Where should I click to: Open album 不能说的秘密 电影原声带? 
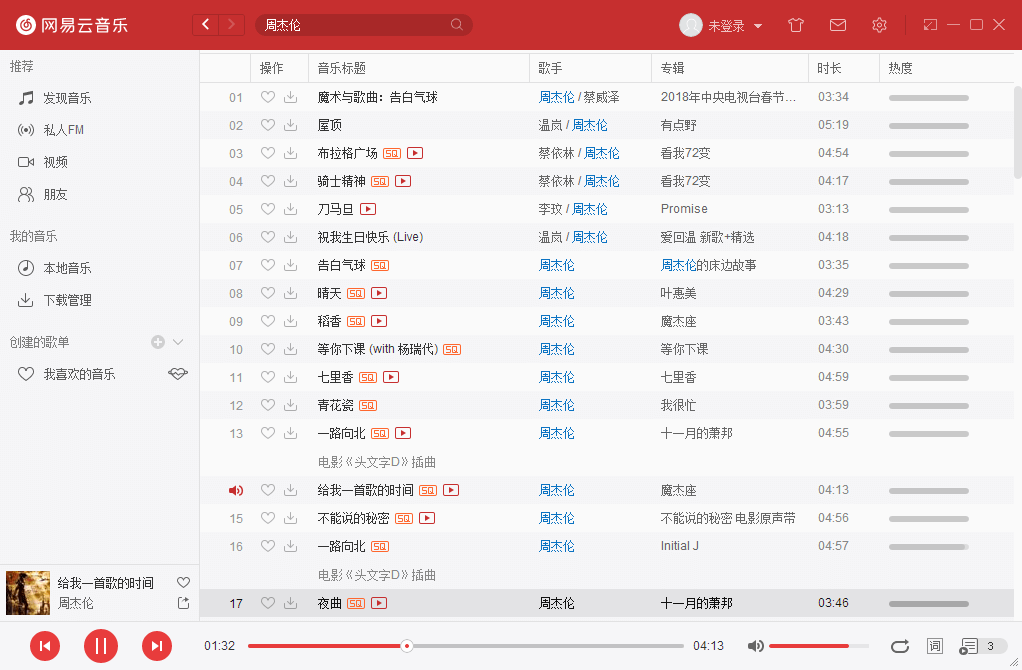tap(728, 518)
